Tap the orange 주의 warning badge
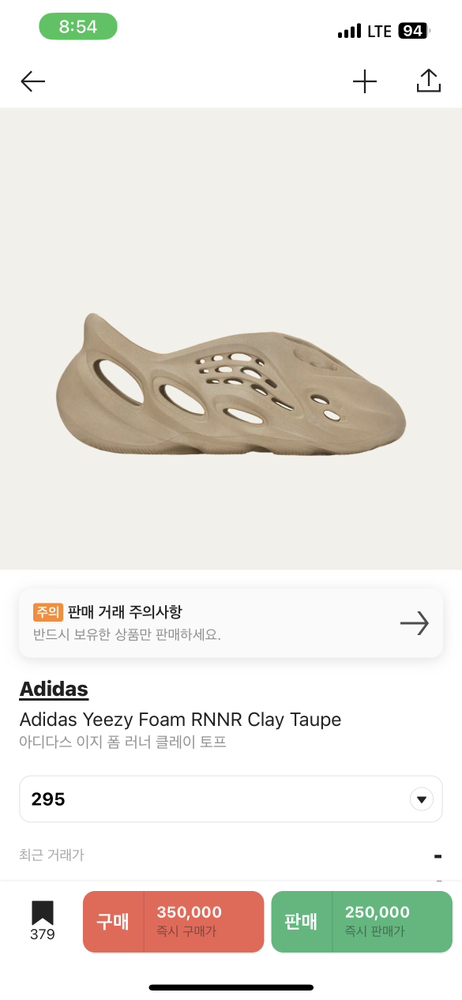 tap(48, 613)
